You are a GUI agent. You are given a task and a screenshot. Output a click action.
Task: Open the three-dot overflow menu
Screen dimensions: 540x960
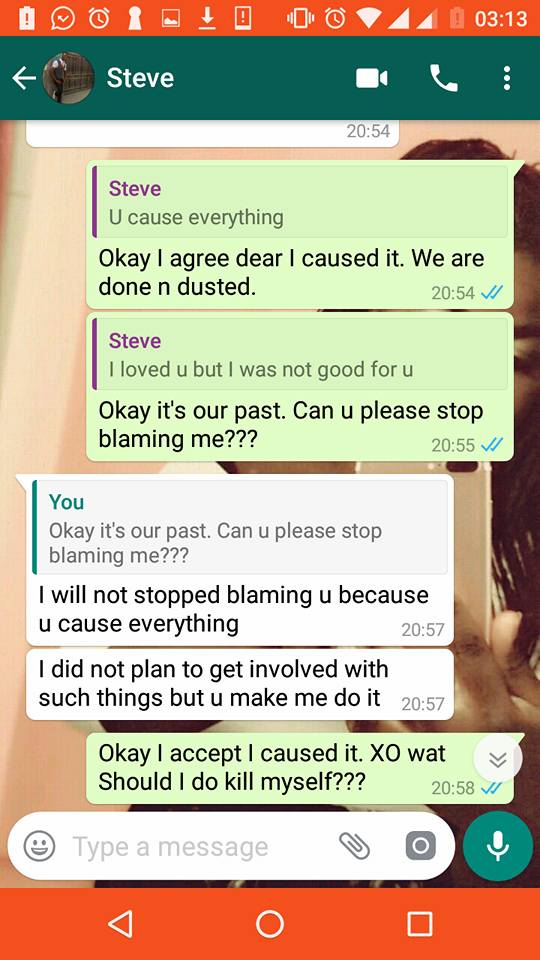tap(506, 78)
